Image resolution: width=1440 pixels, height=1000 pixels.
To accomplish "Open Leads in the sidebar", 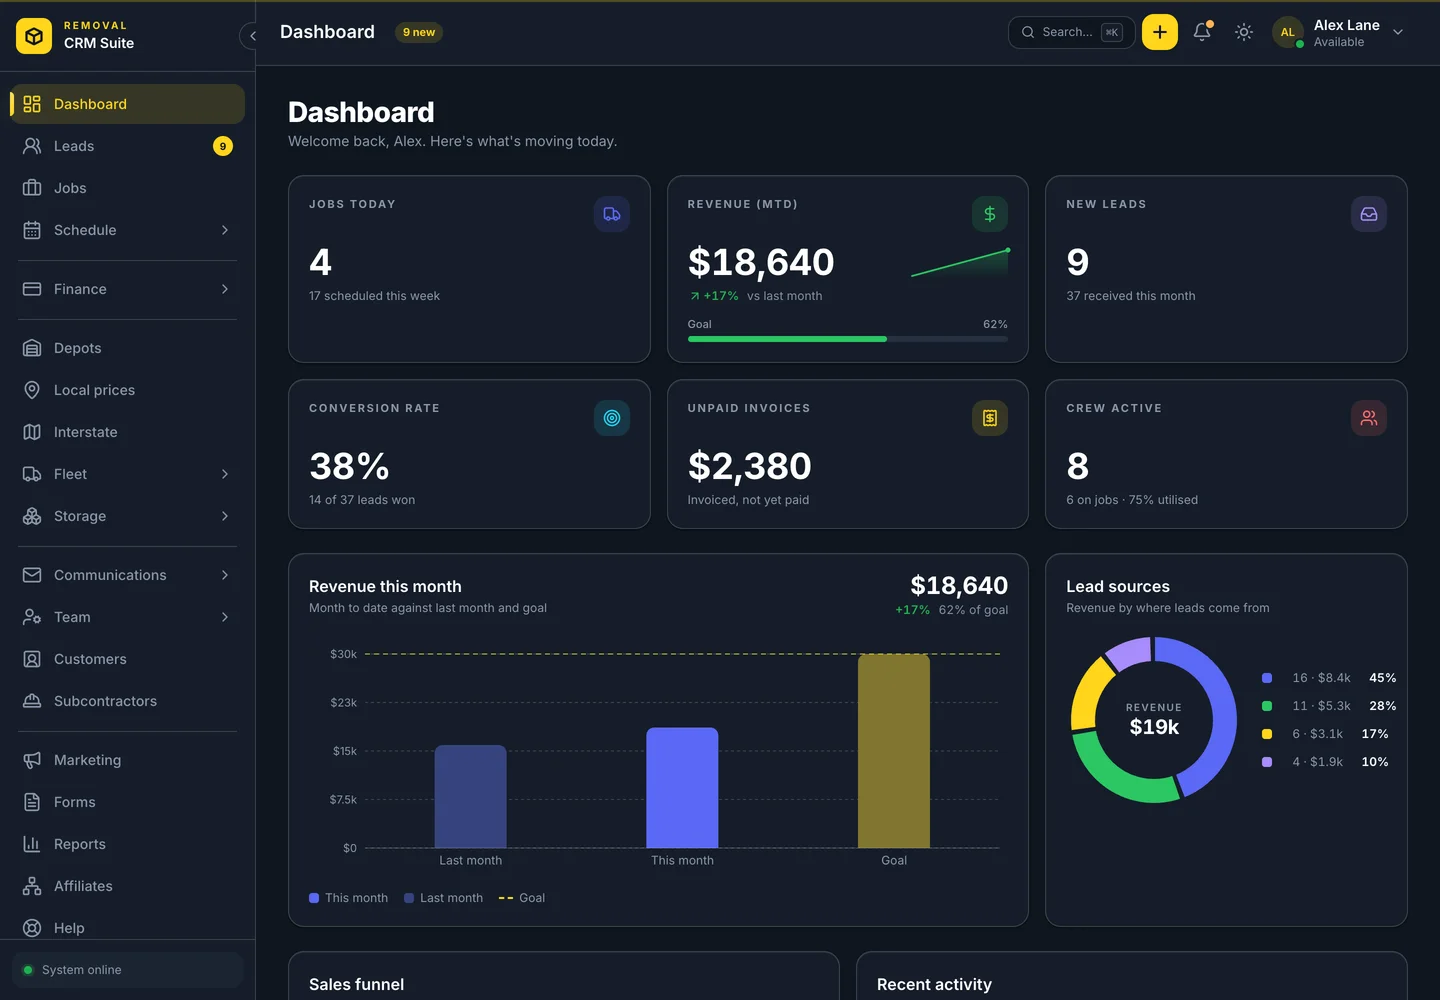I will pyautogui.click(x=127, y=146).
